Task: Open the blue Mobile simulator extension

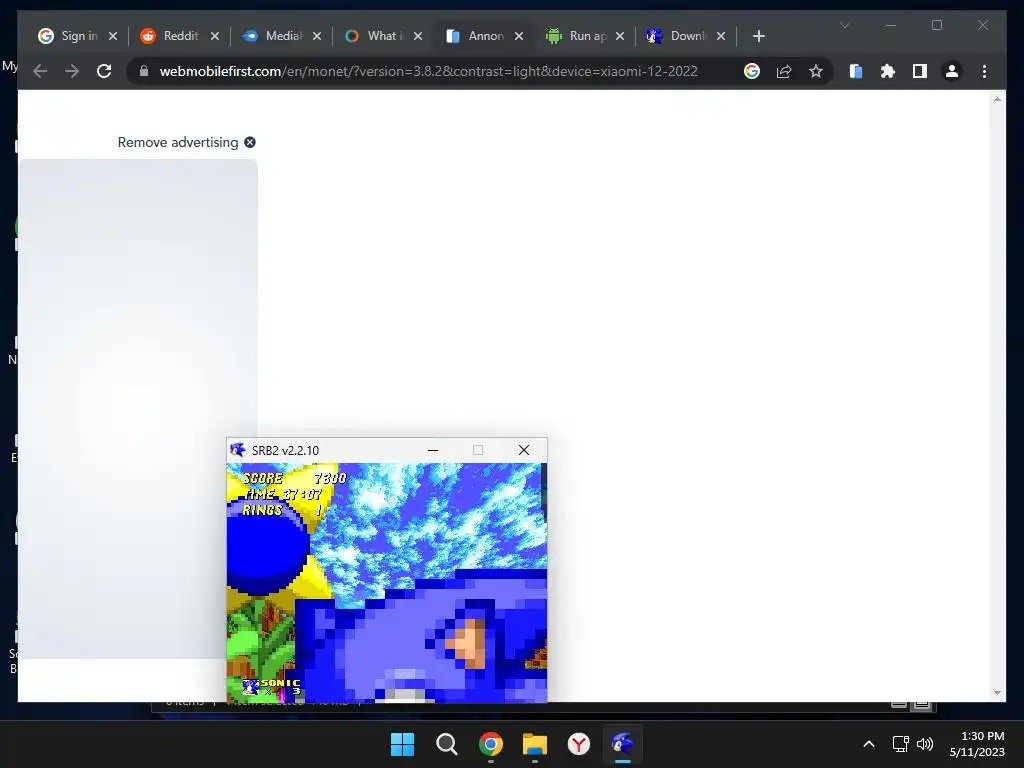Action: (x=856, y=71)
